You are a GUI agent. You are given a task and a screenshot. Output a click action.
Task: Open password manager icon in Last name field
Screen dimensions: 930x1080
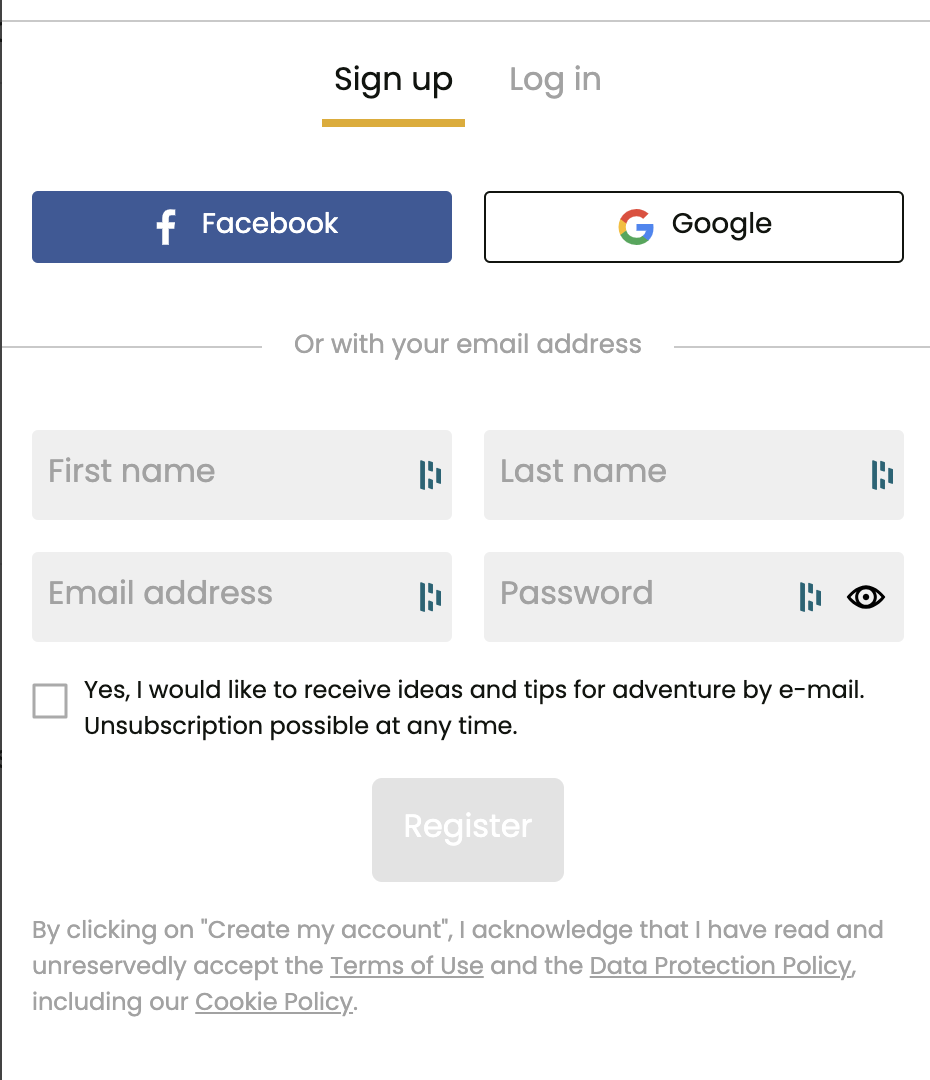pos(882,475)
